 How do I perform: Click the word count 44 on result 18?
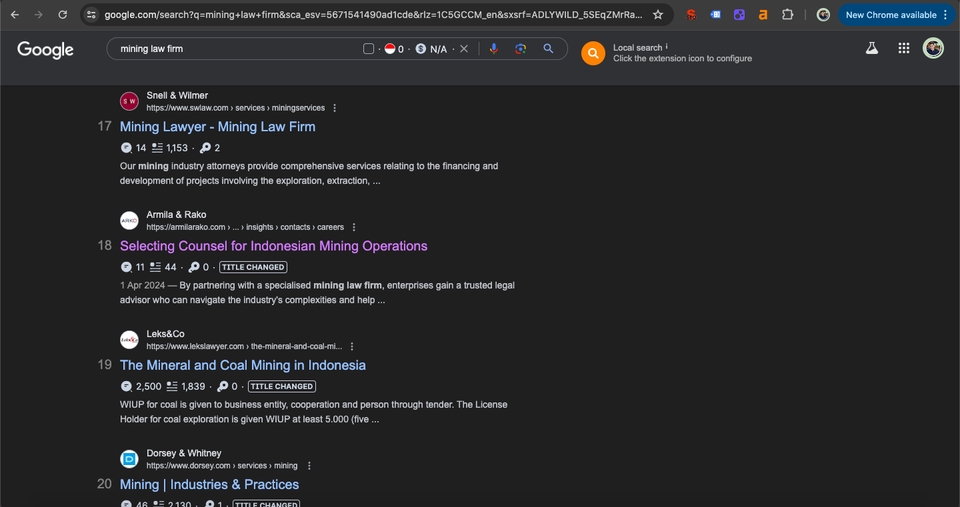click(170, 268)
